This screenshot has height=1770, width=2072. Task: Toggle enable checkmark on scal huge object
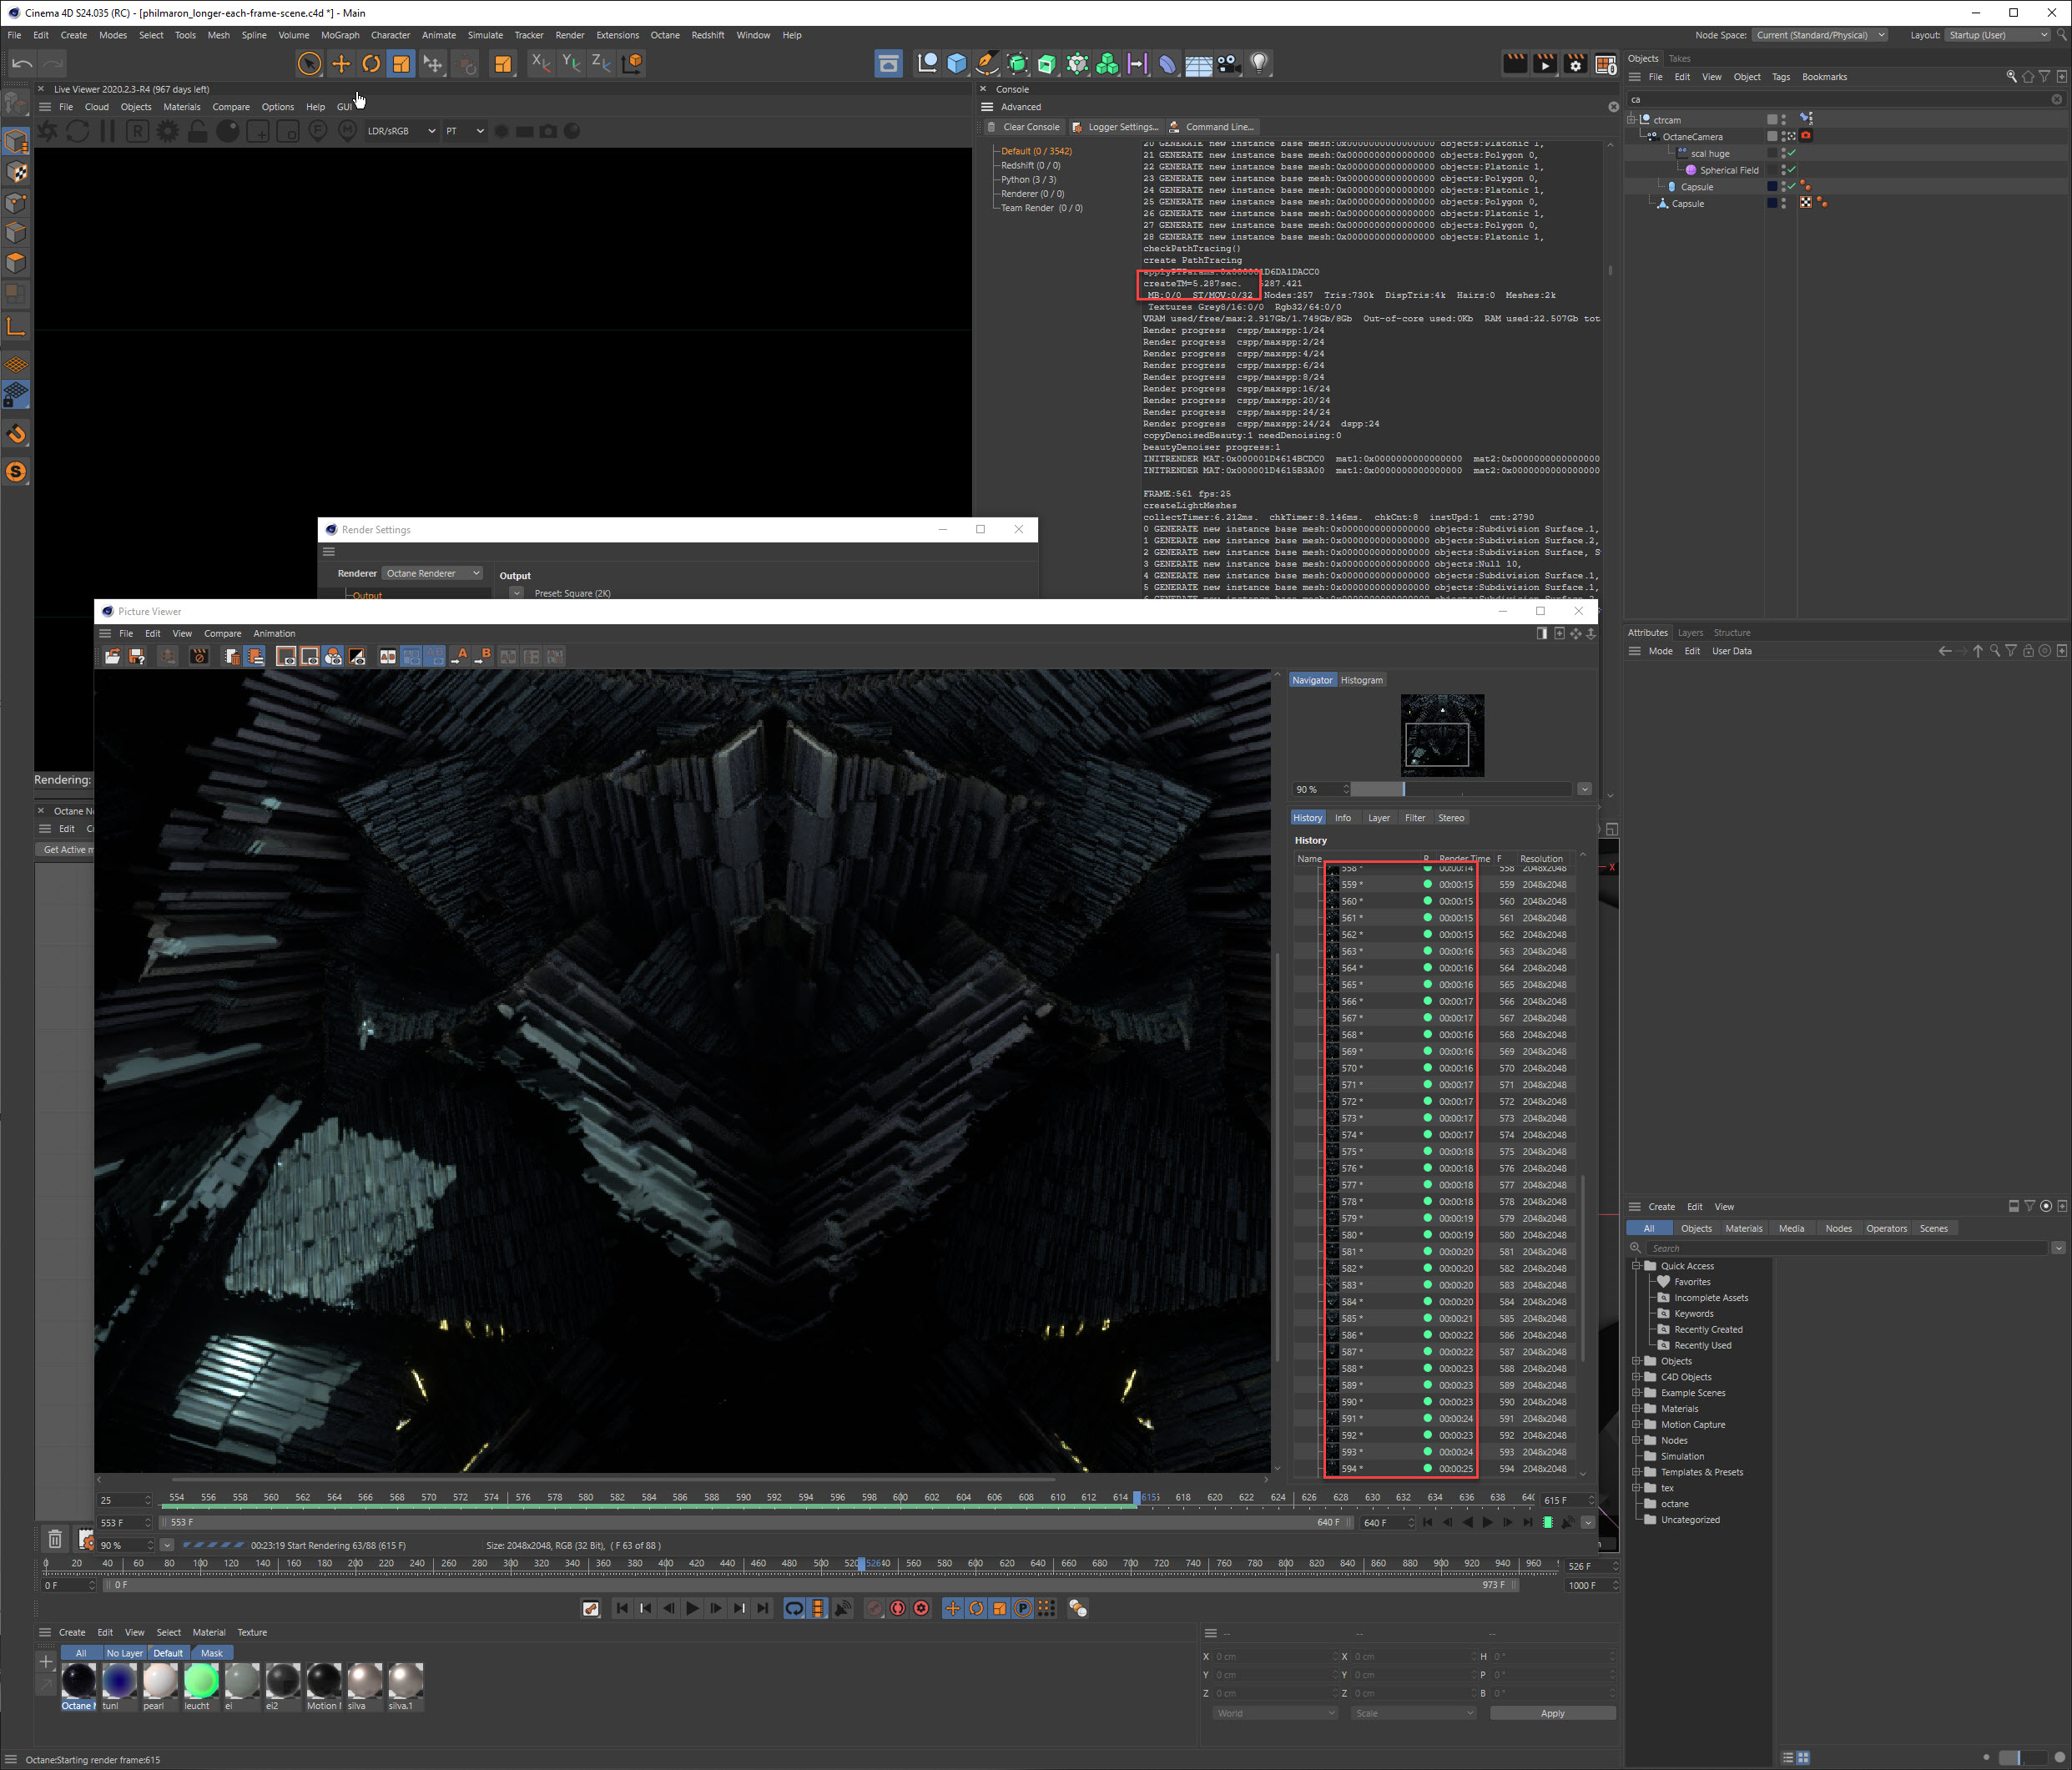(1792, 153)
